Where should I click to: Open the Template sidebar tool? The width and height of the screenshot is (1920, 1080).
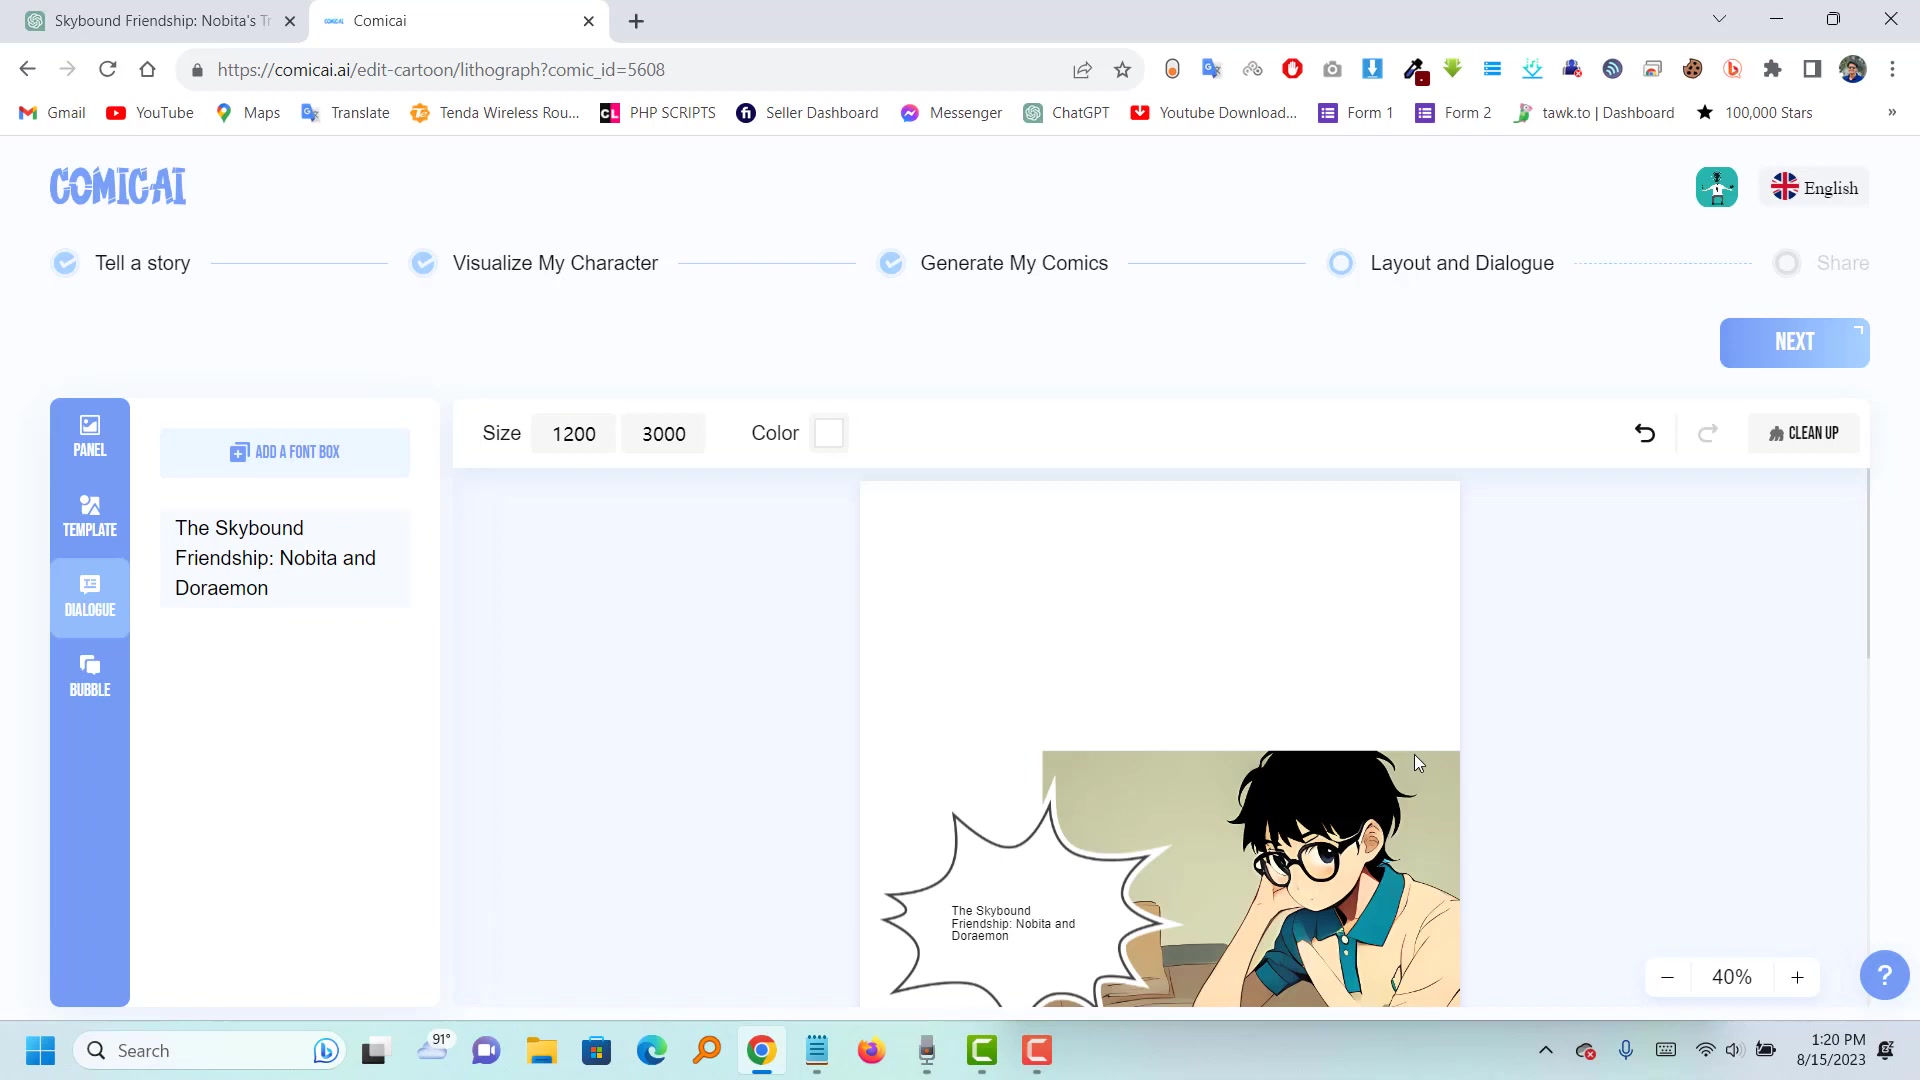pyautogui.click(x=89, y=517)
